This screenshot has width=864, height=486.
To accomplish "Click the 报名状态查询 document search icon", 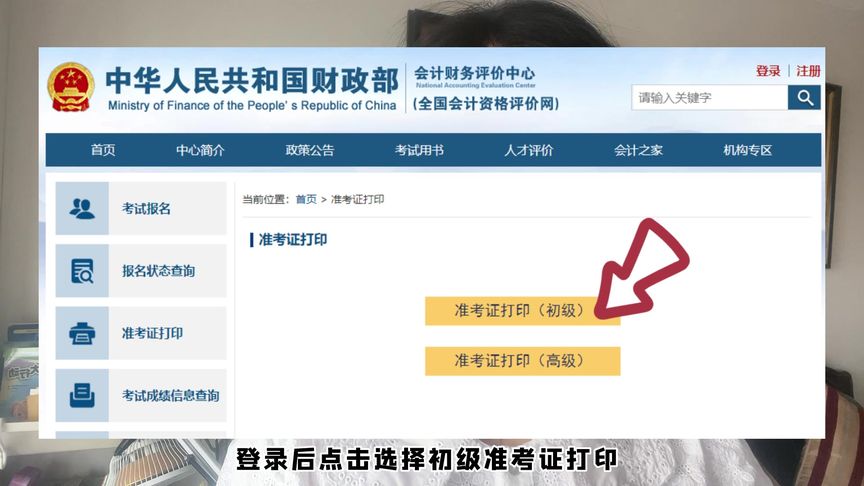I will point(82,271).
